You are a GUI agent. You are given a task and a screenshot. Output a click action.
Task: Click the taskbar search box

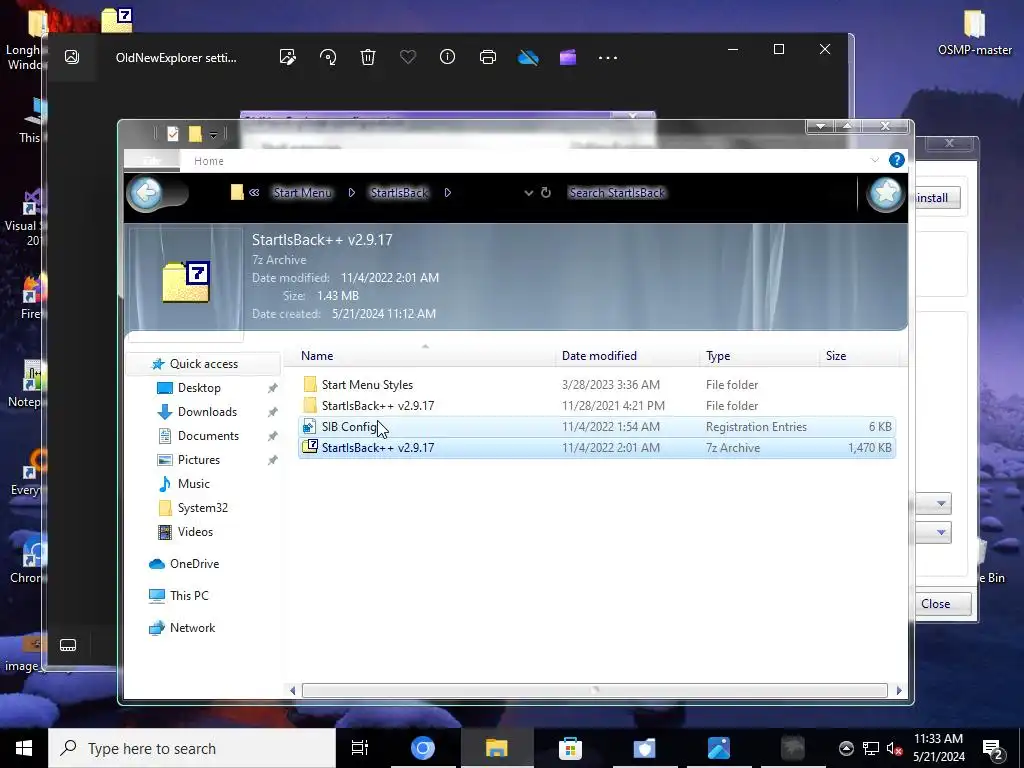tap(191, 748)
